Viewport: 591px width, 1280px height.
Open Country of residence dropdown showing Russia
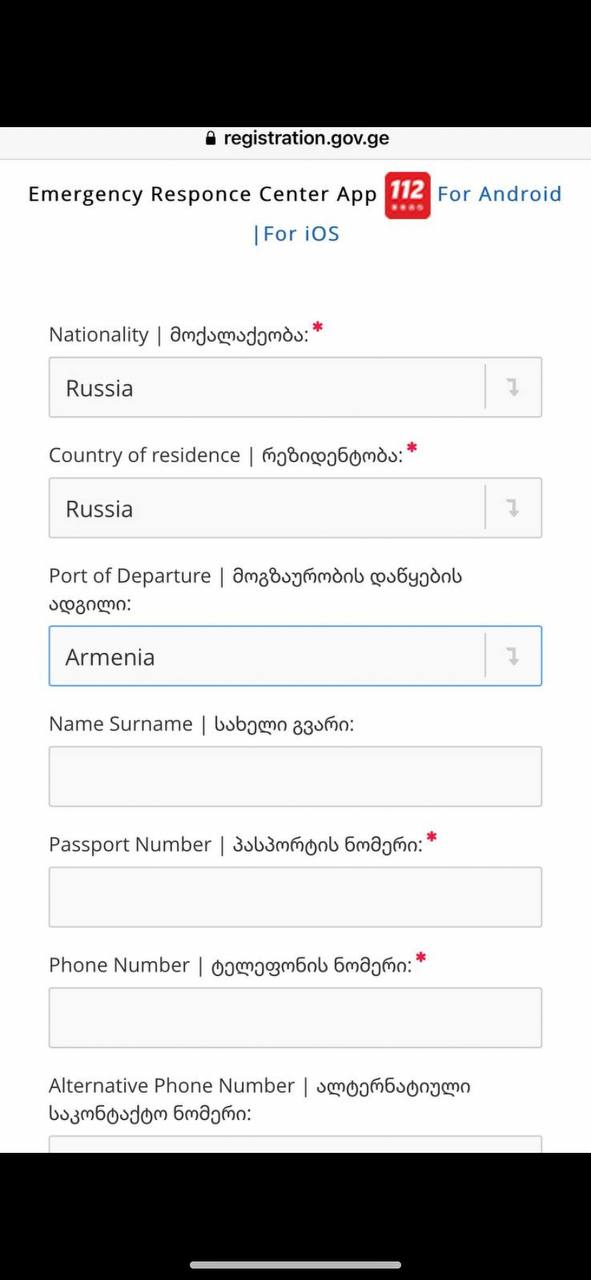click(295, 508)
